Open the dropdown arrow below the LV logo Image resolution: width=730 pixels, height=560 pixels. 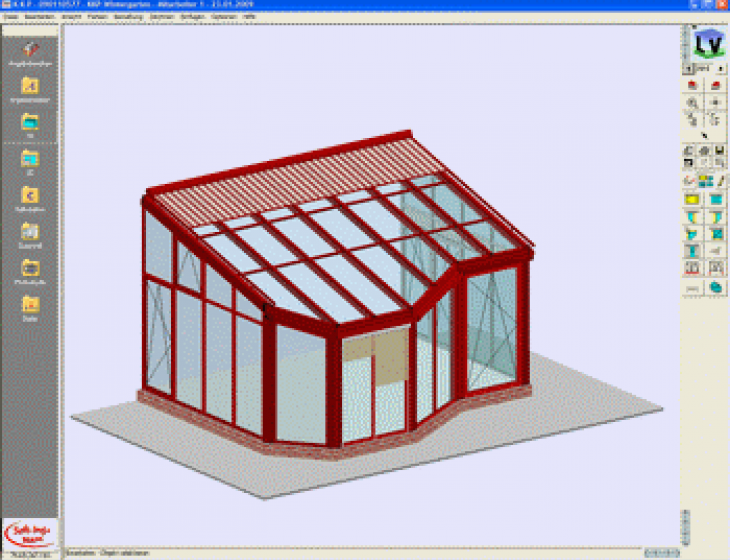coord(721,69)
